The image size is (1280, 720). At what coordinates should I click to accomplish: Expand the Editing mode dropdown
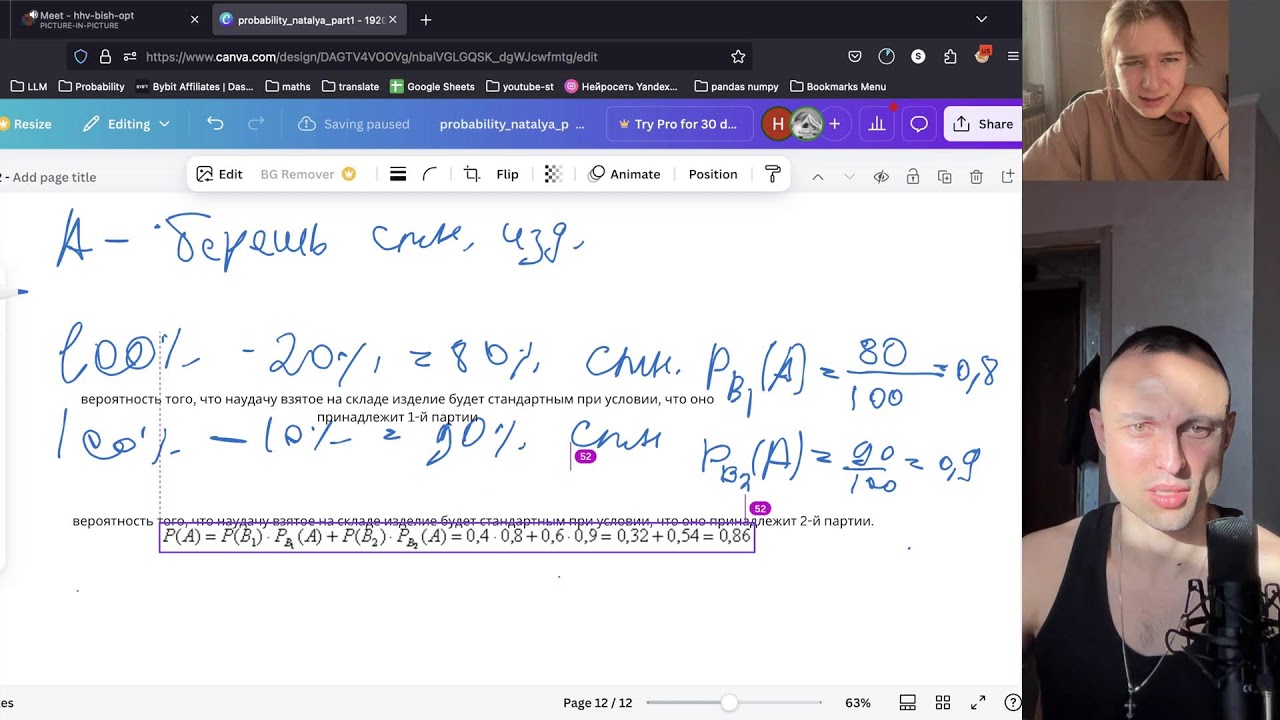pyautogui.click(x=127, y=124)
